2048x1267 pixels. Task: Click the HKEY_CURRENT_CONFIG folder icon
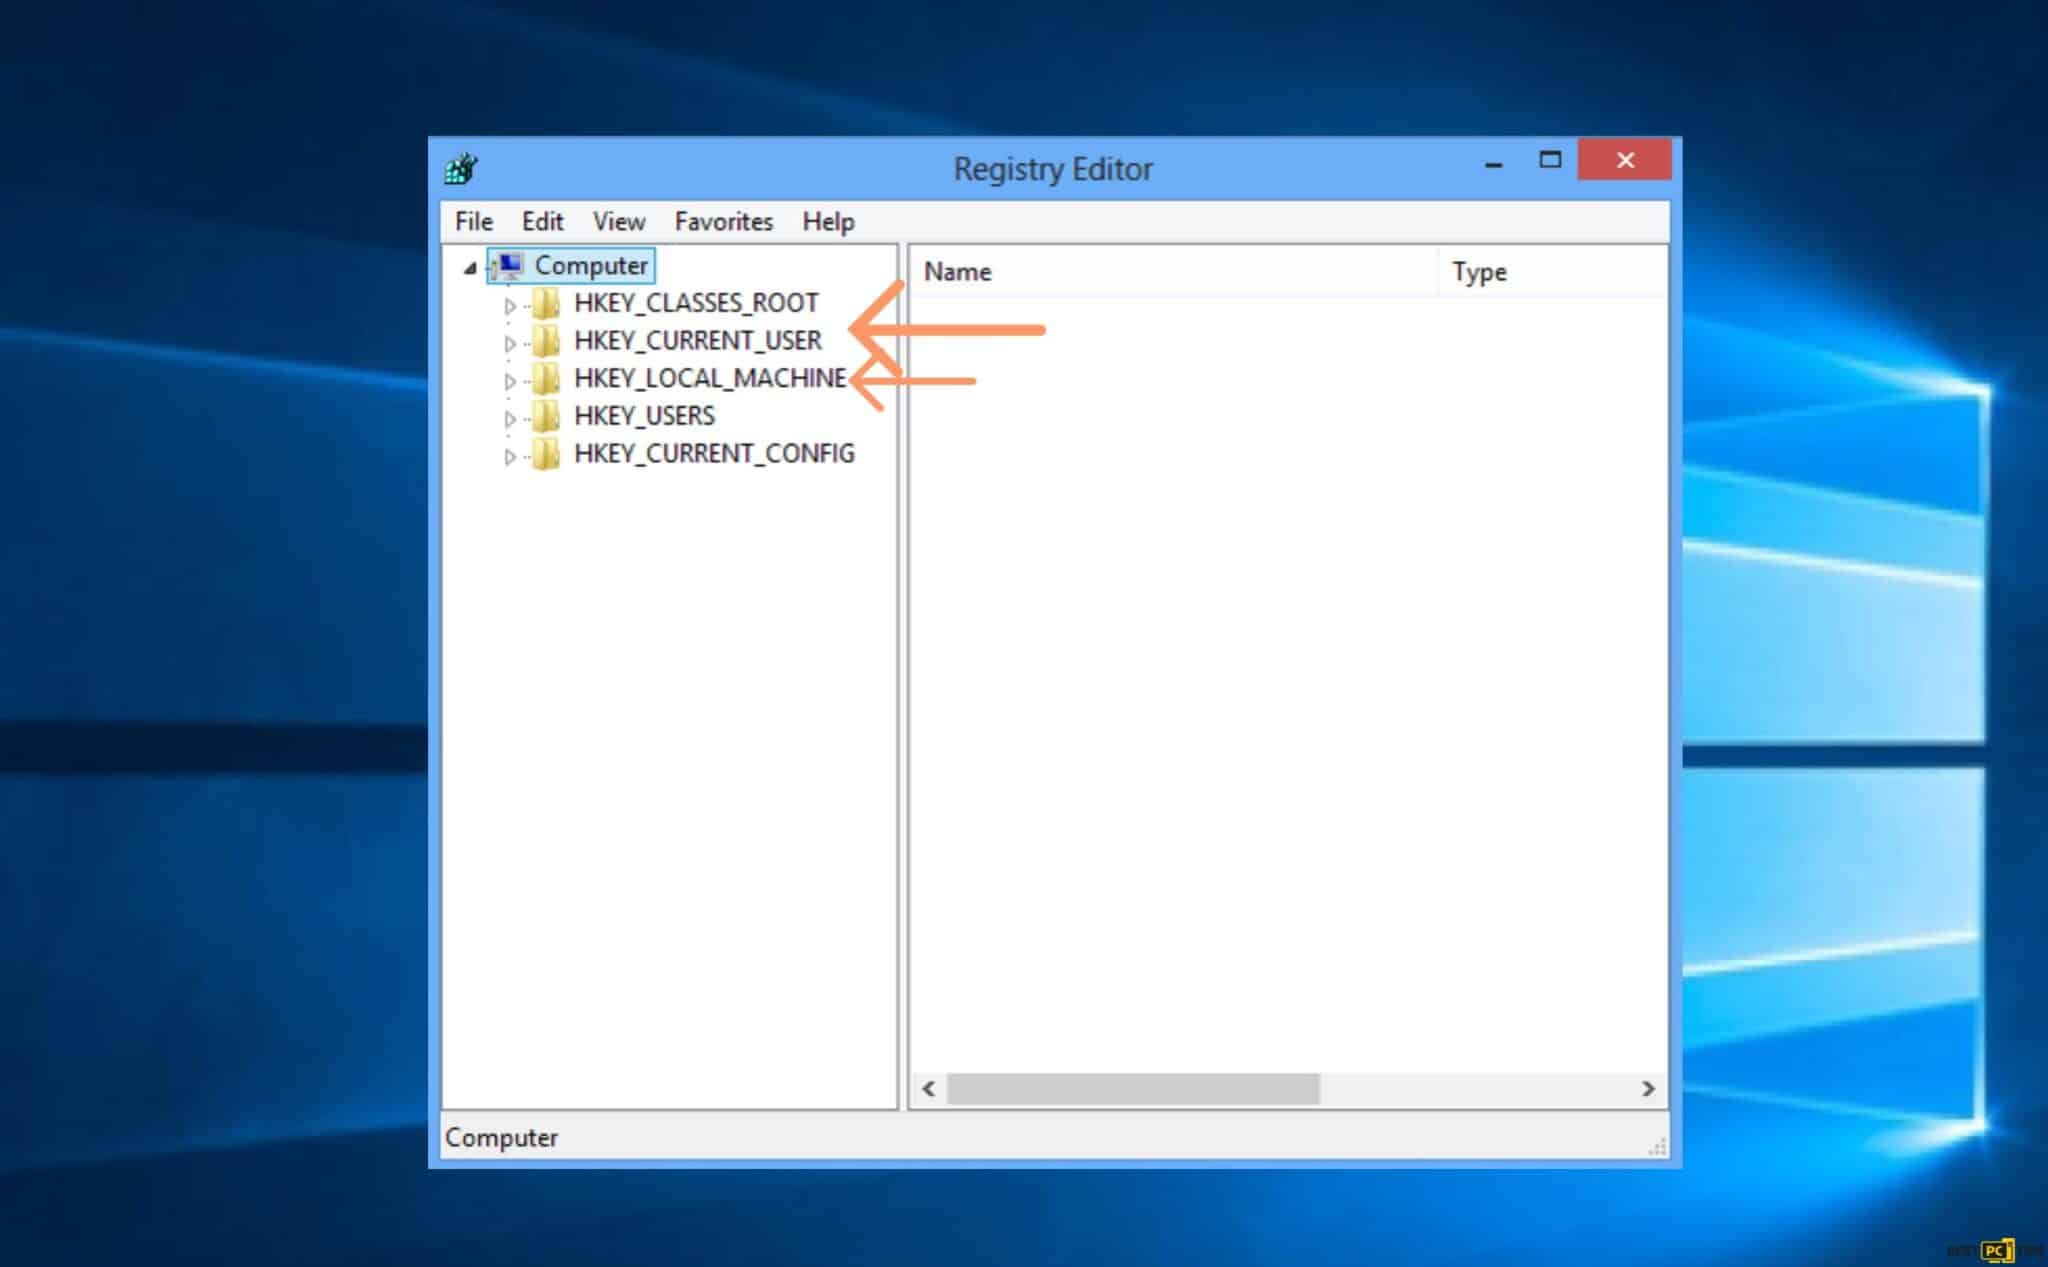pyautogui.click(x=546, y=454)
